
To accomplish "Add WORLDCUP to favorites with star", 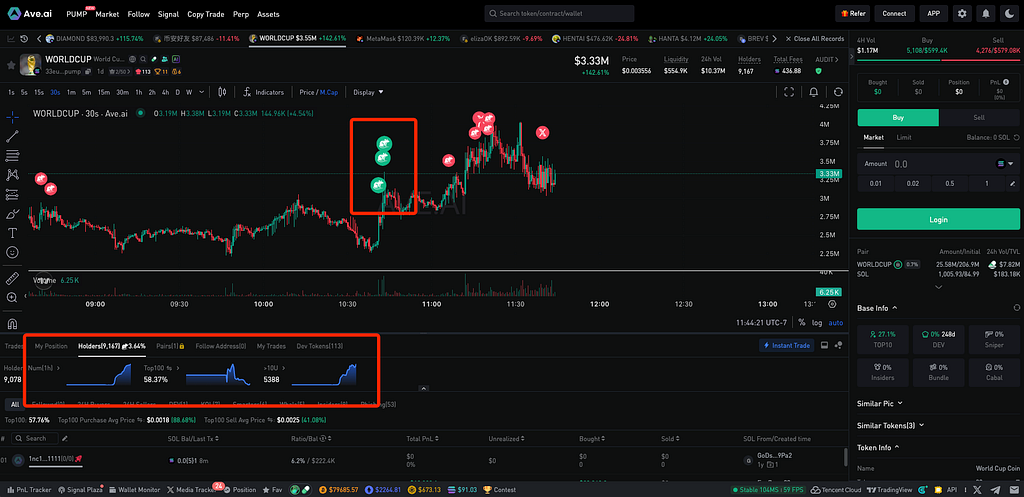I will click(10, 65).
